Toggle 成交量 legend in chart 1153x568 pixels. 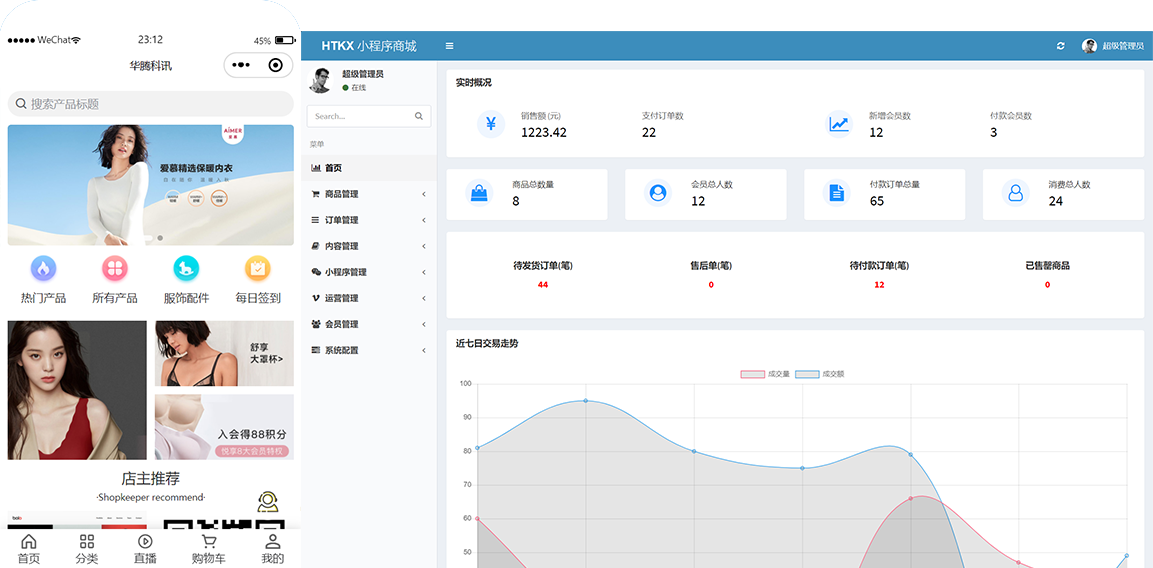(x=765, y=374)
